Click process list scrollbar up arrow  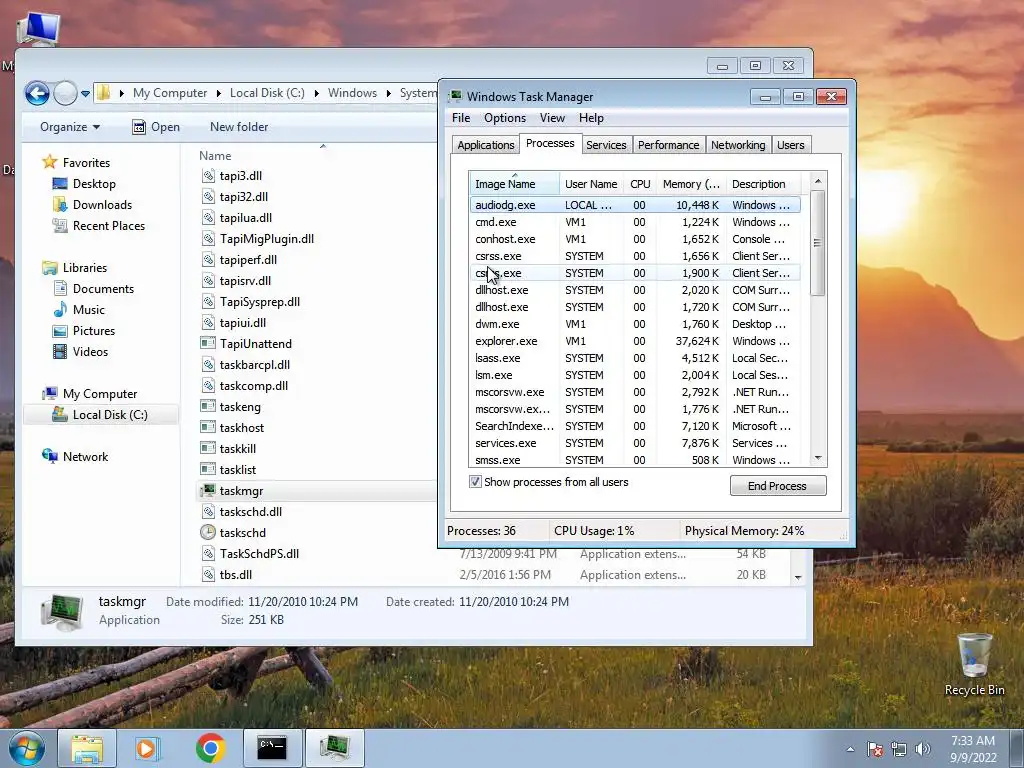click(818, 181)
